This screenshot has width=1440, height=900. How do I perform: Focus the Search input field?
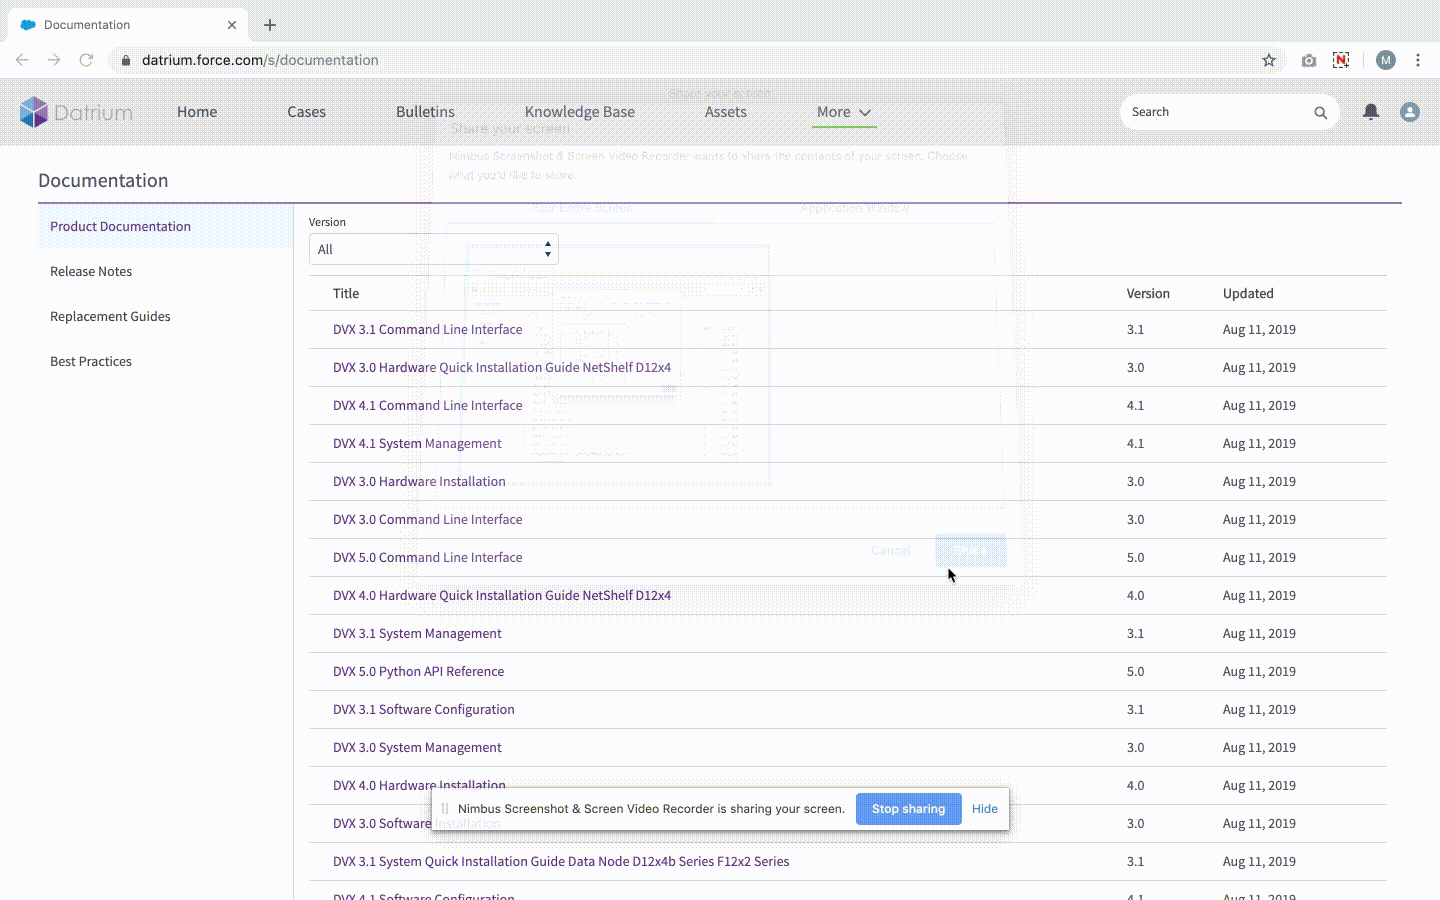pyautogui.click(x=1218, y=112)
